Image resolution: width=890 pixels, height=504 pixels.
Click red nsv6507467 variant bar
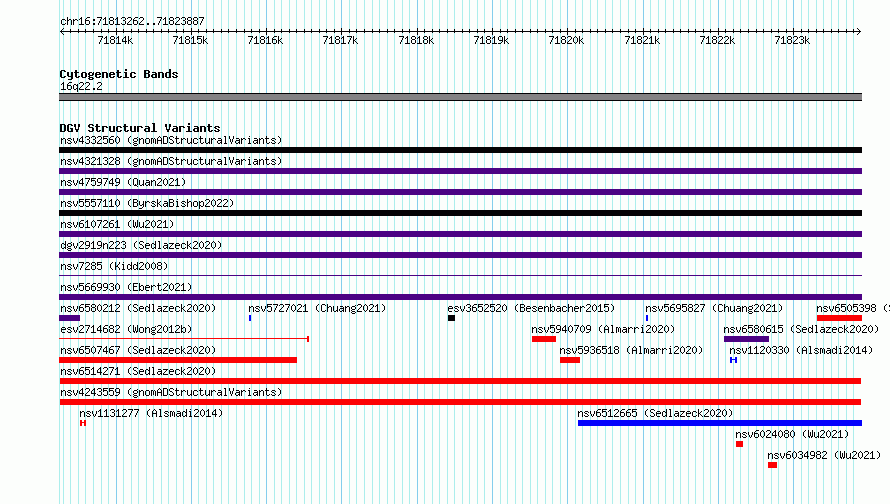[178, 360]
